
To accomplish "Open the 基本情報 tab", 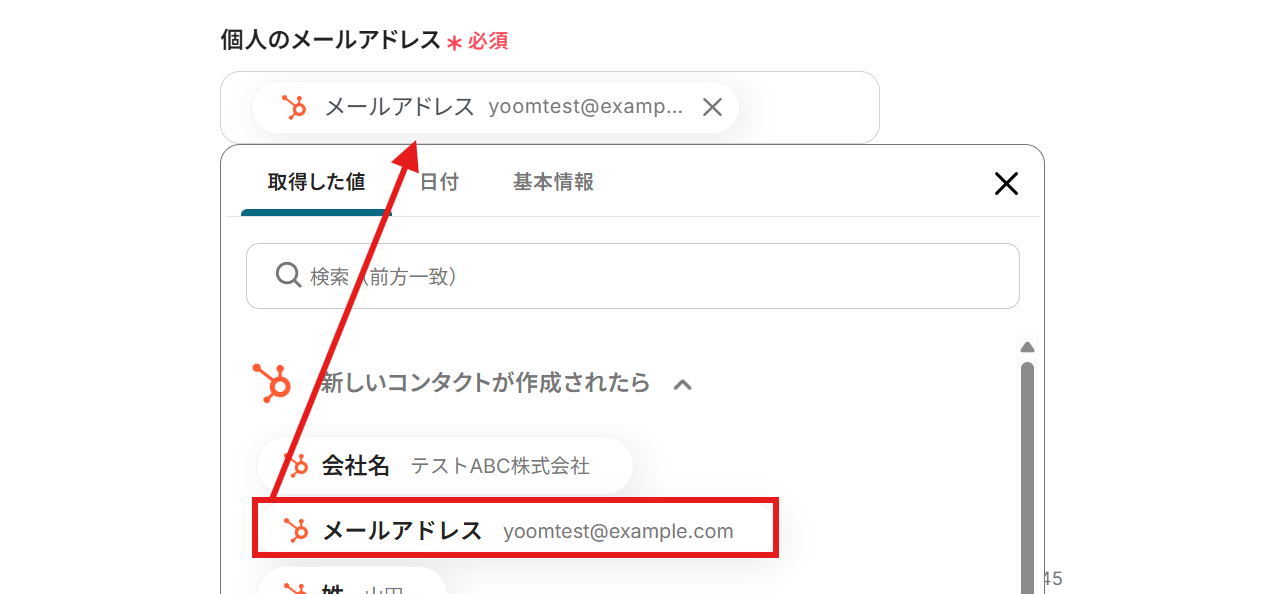I will (553, 182).
